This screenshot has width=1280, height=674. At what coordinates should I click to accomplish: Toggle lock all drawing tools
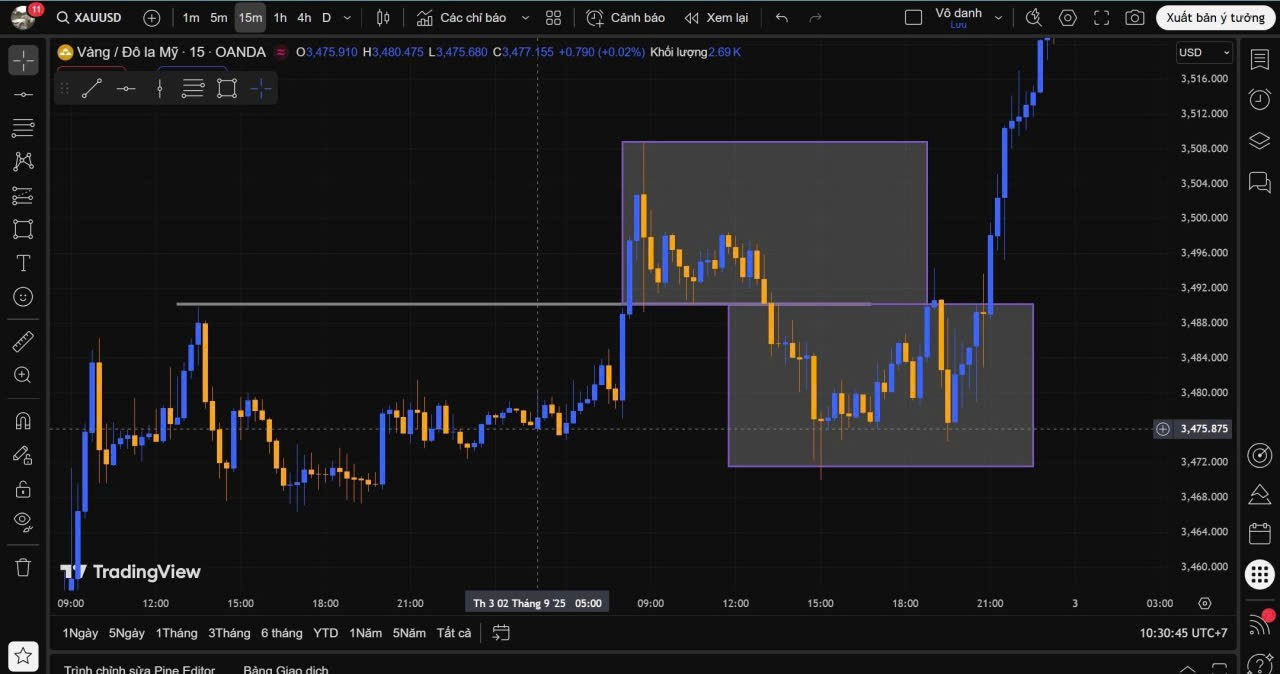(x=22, y=488)
